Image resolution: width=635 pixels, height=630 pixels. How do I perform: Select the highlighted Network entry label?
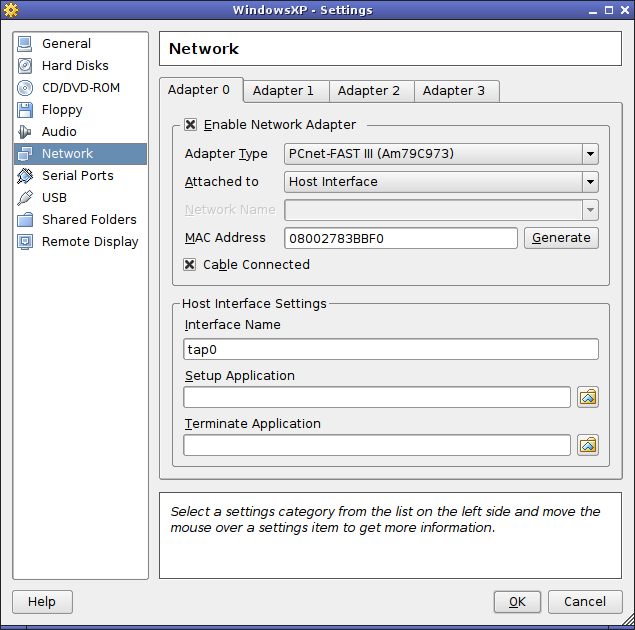click(68, 154)
